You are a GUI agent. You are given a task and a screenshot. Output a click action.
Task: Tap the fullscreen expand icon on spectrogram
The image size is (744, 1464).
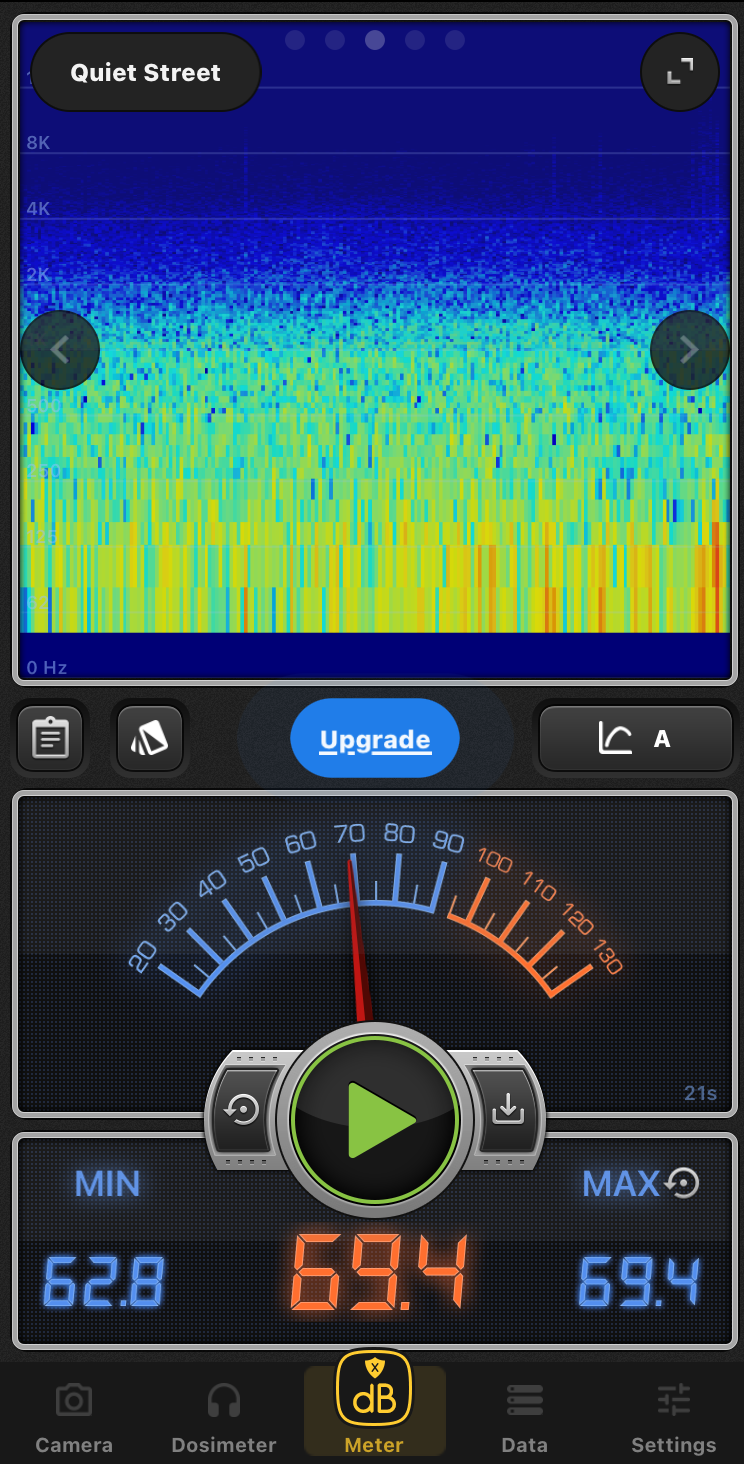680,71
